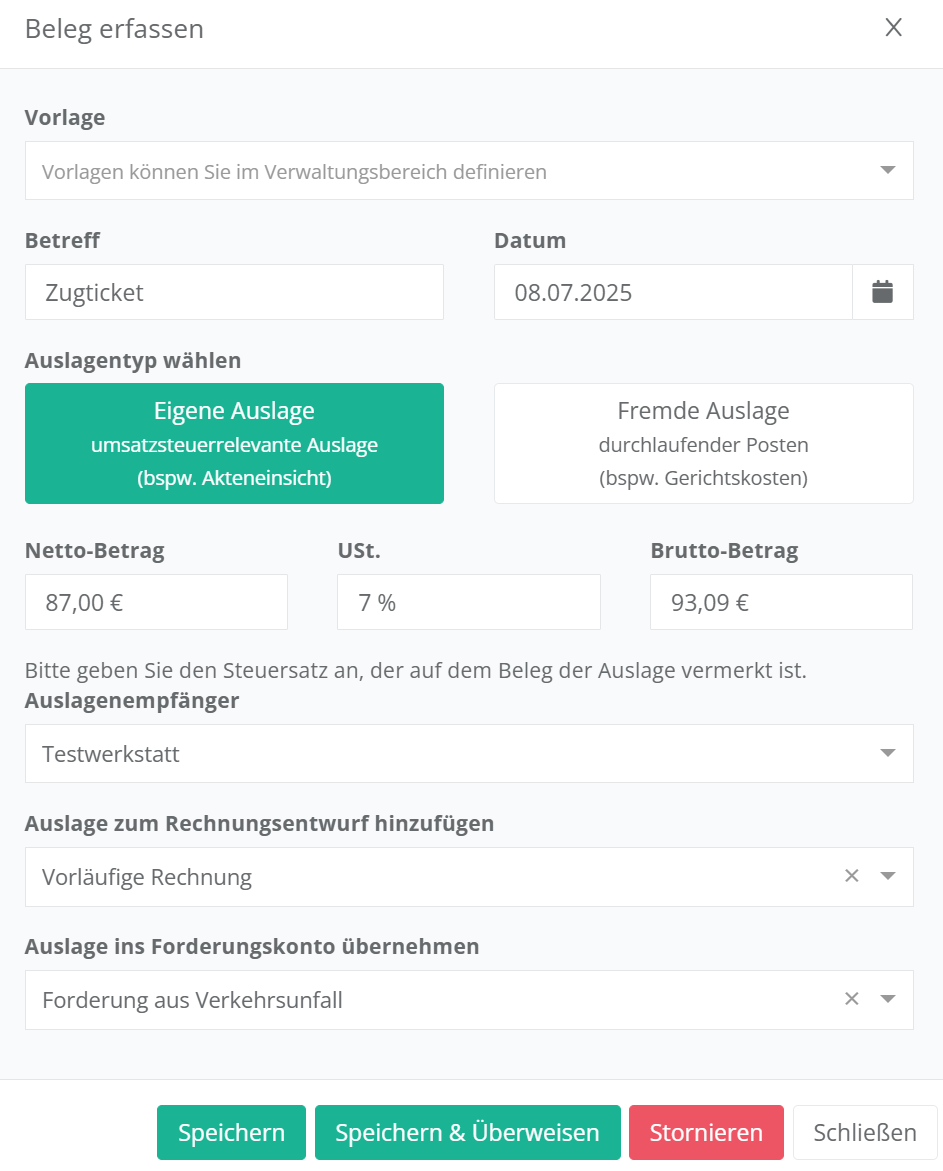Edit the Brutto-Betrag amount field

[781, 602]
